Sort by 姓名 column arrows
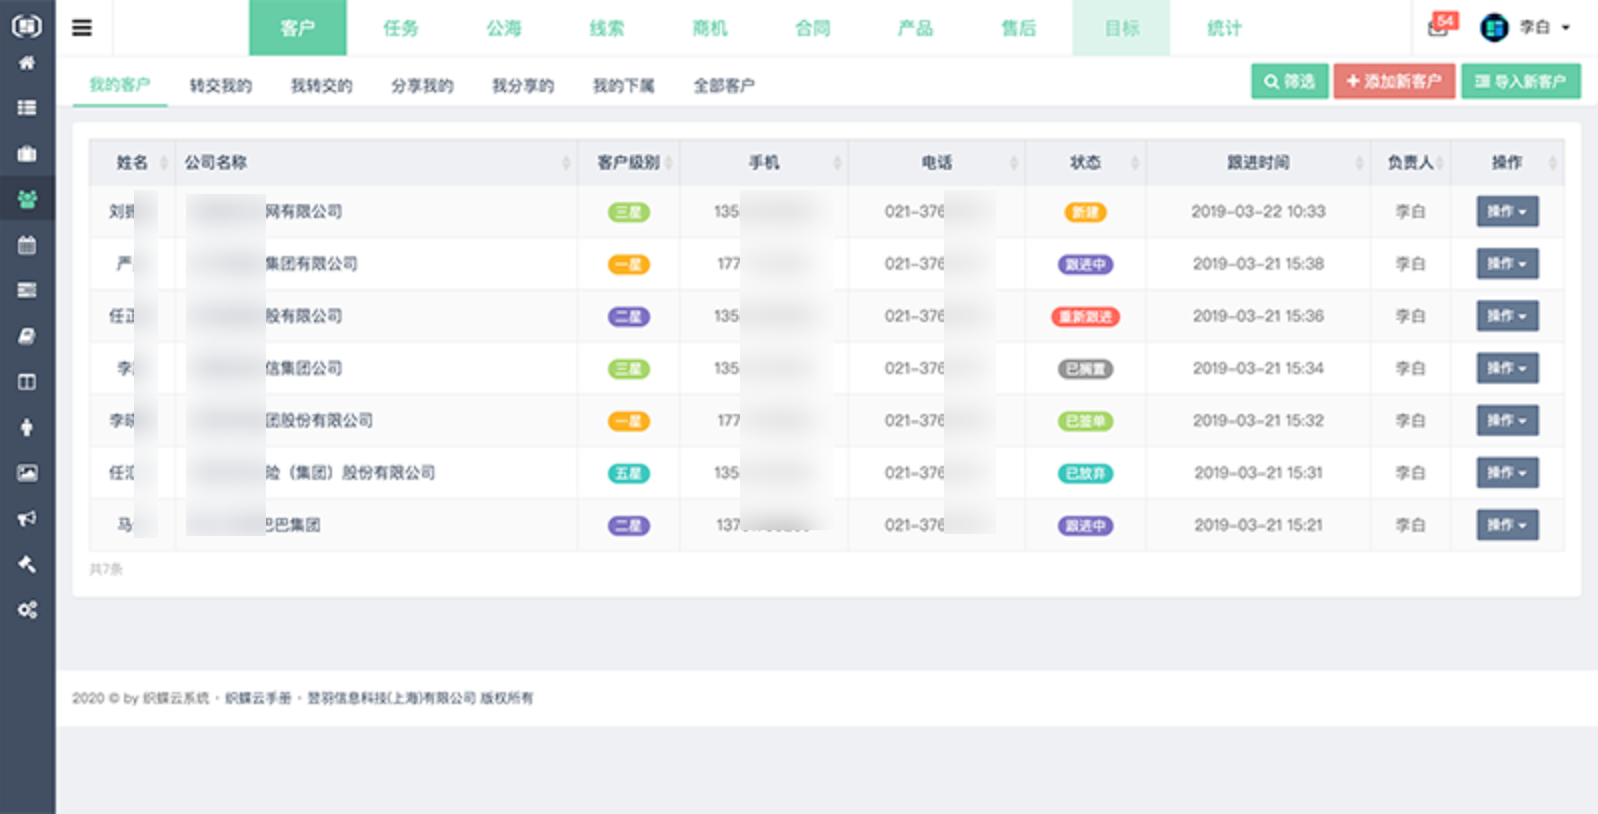Viewport: 1598px width, 814px height. [164, 163]
